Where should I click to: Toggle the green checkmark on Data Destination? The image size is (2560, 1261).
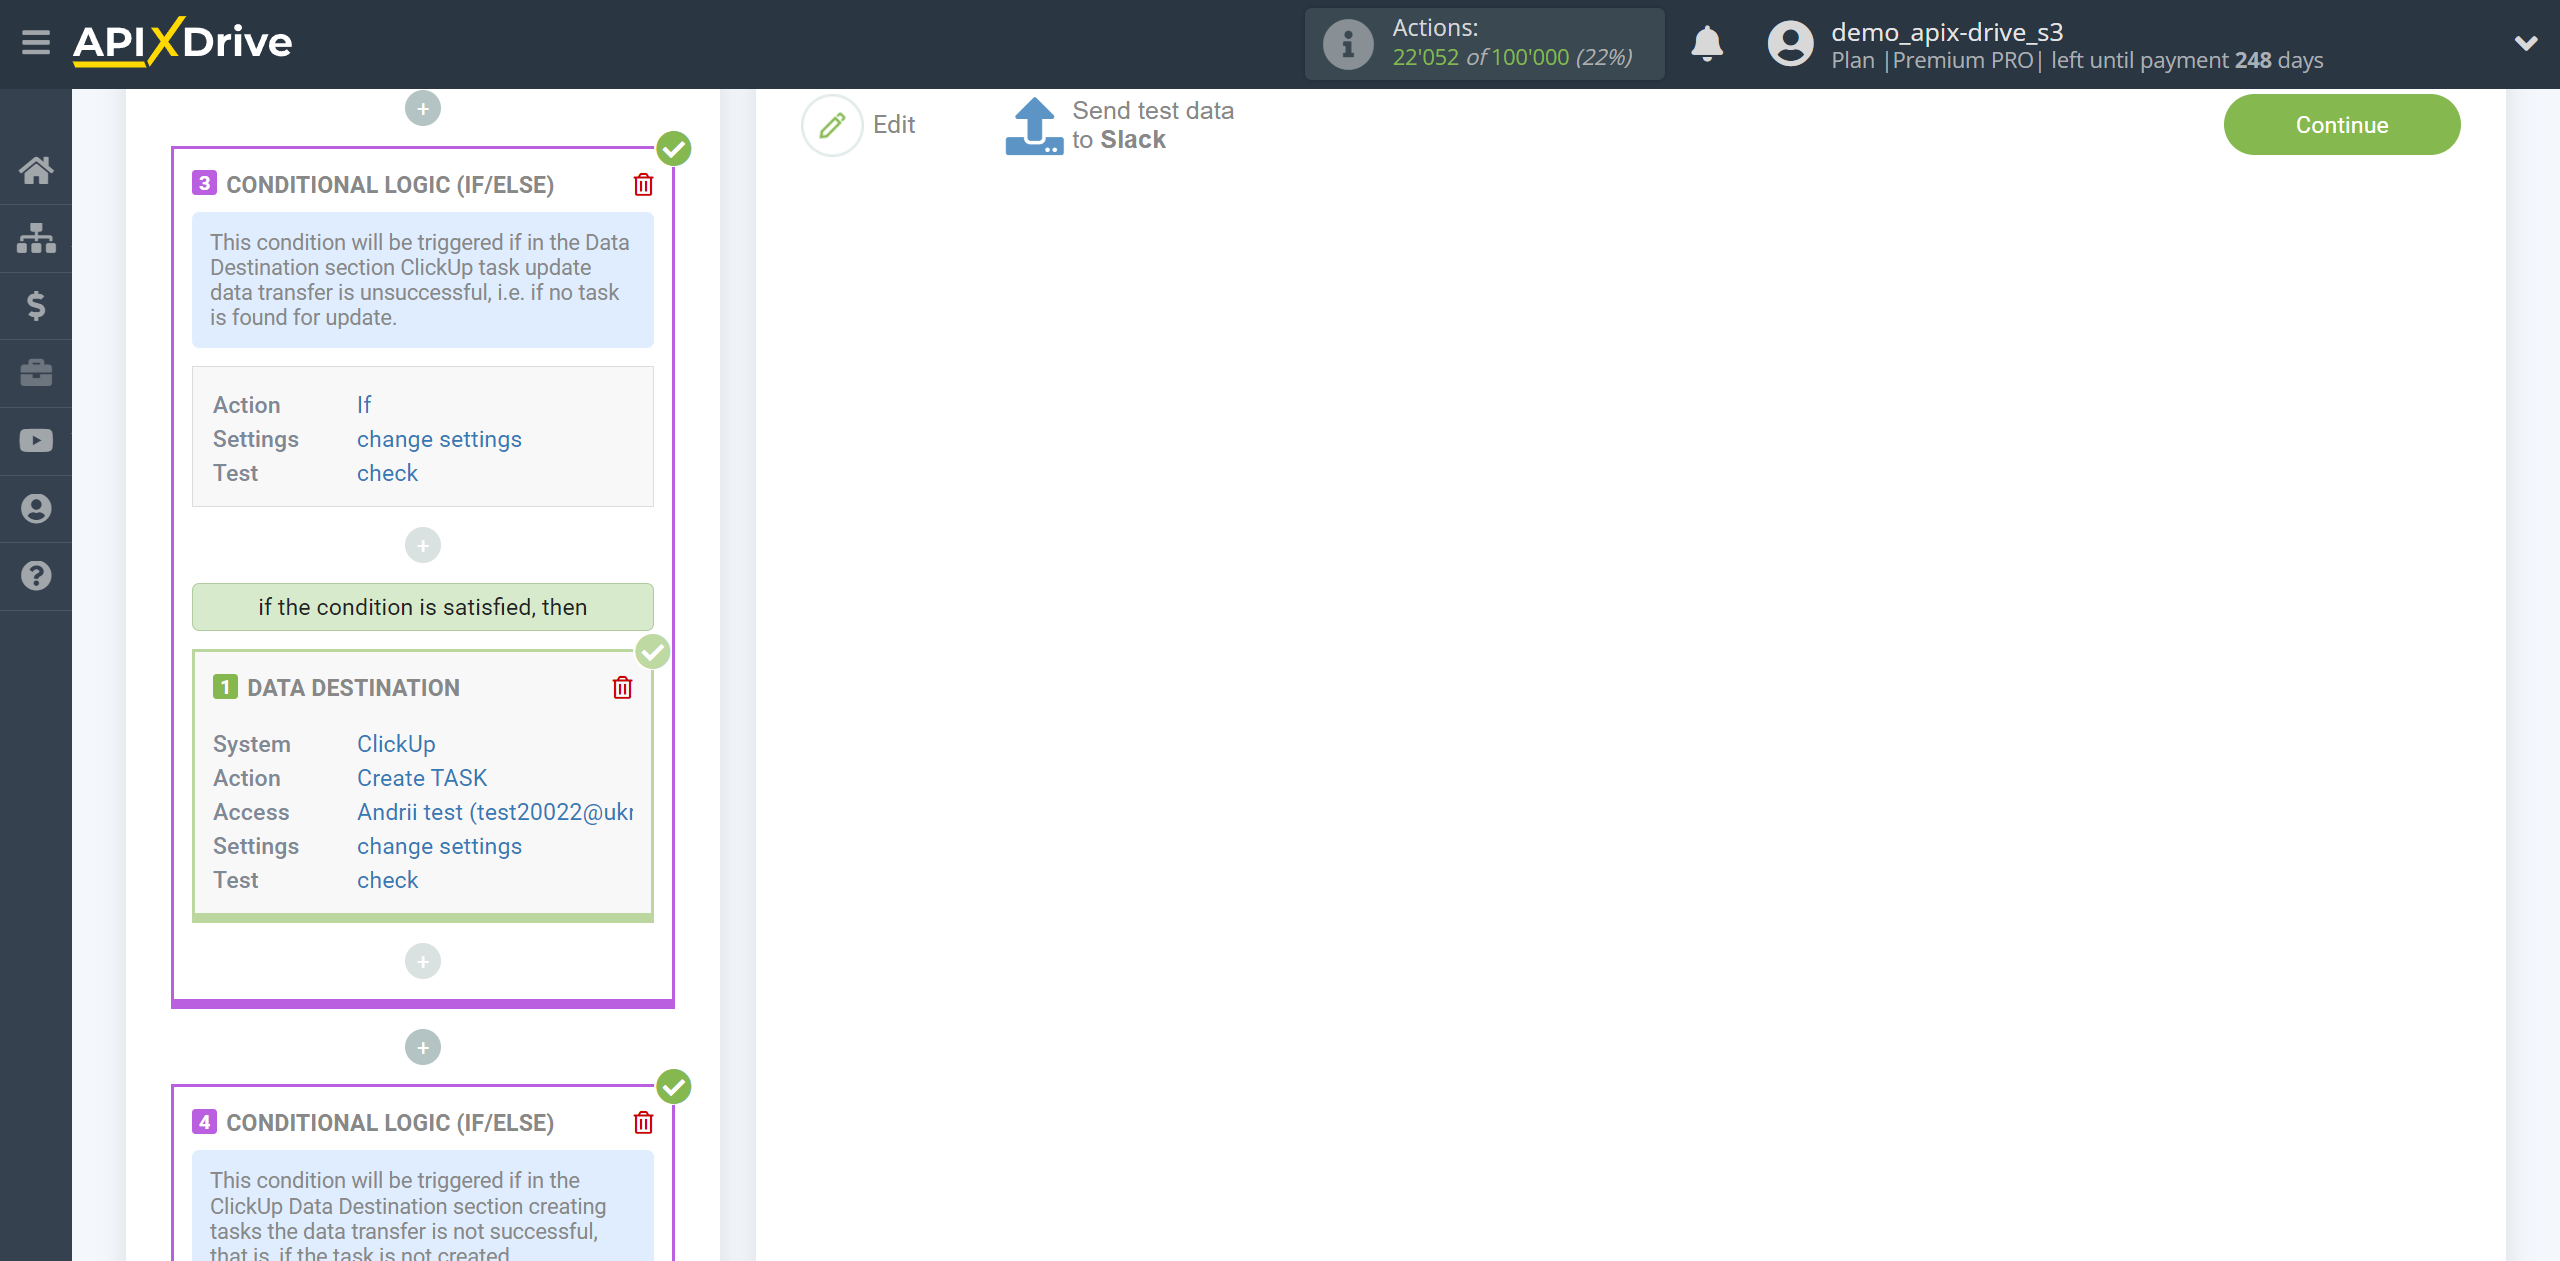tap(653, 652)
